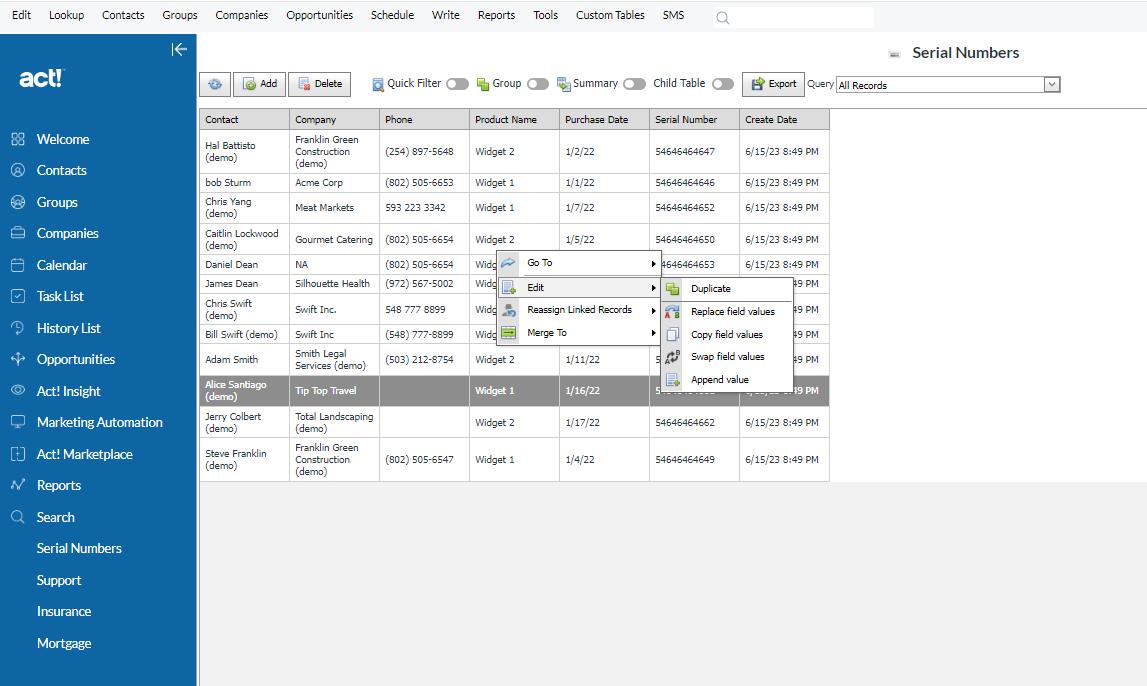Viewport: 1147px width, 686px height.
Task: Turn on the Group toggle
Action: 537,84
